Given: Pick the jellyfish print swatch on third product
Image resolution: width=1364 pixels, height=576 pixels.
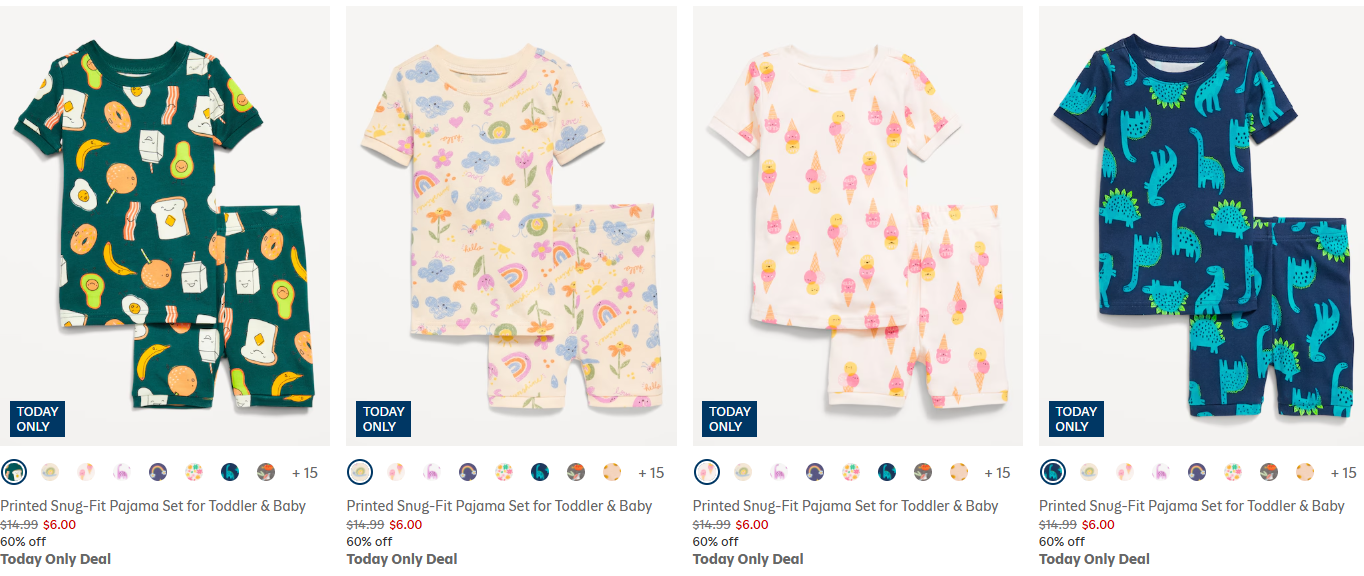Looking at the screenshot, I should tap(777, 471).
